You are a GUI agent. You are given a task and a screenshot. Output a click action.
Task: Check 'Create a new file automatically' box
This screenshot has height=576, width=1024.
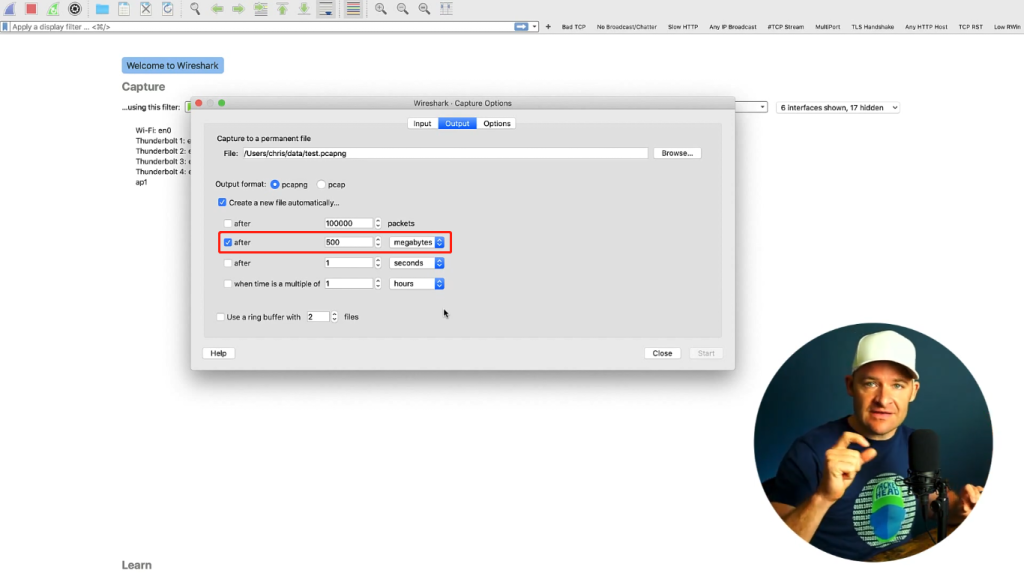click(222, 202)
